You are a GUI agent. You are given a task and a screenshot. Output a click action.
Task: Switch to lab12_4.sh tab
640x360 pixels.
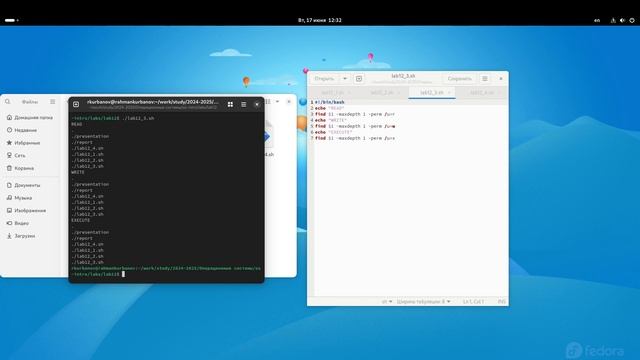coord(482,93)
